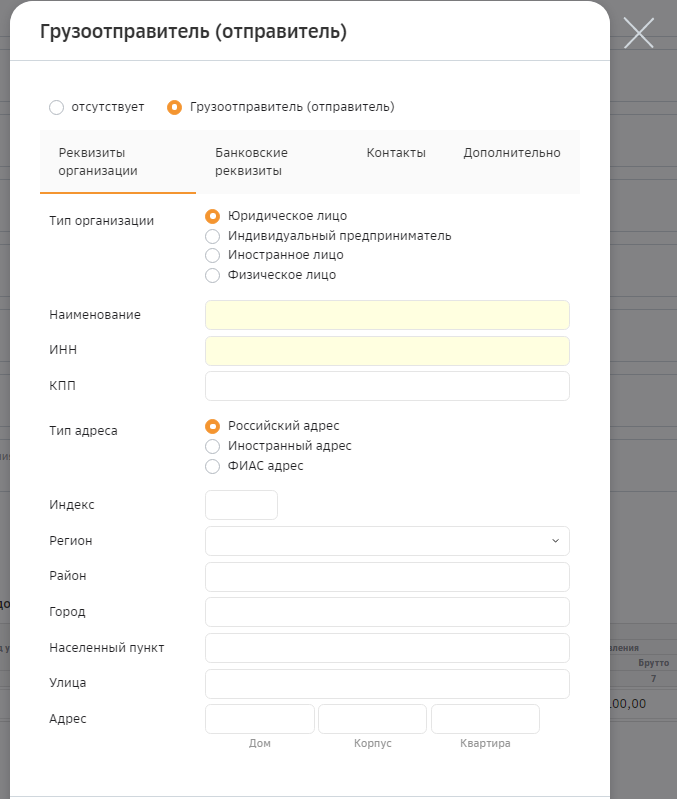Switch address type to Иностранный адрес

[212, 446]
